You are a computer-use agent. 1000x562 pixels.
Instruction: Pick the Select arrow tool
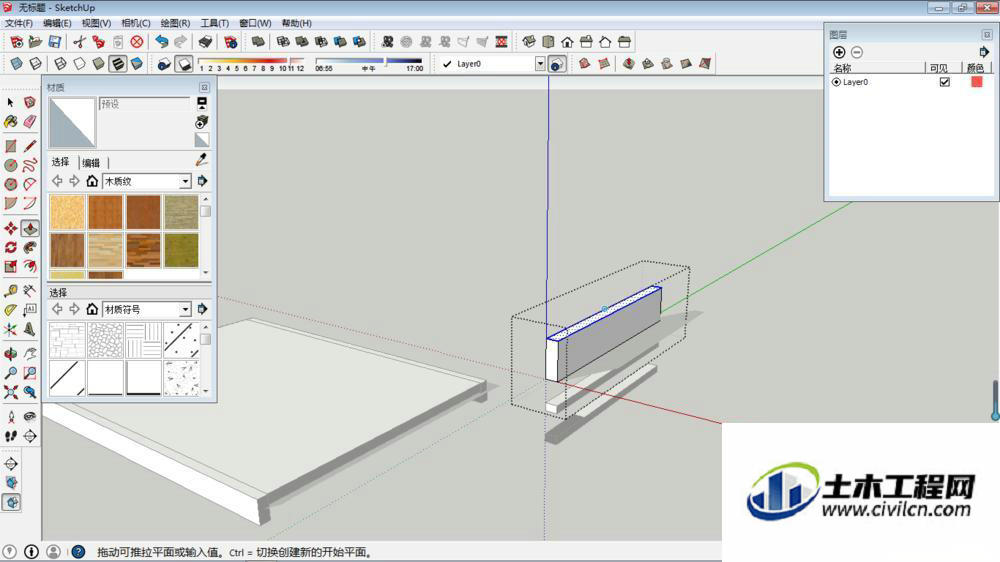[x=10, y=102]
